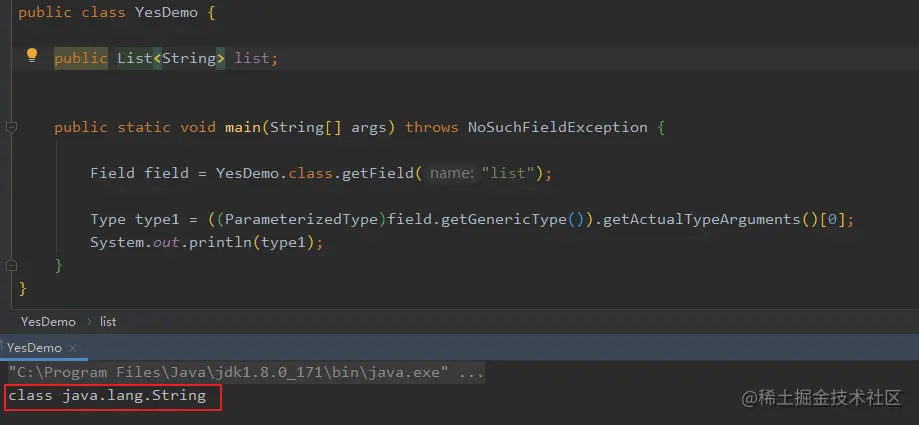This screenshot has height=425, width=919.
Task: Click the "list" string literal argument
Action: (508, 174)
